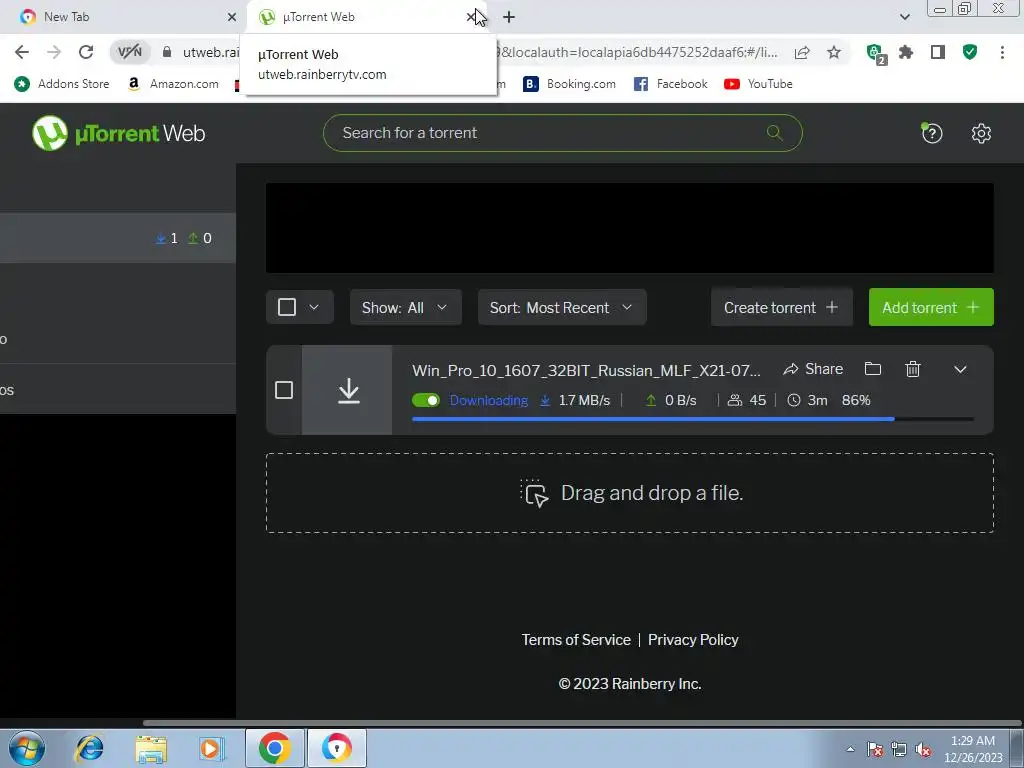
Task: Click the horizontal scrollbar at bottom
Action: (581, 723)
